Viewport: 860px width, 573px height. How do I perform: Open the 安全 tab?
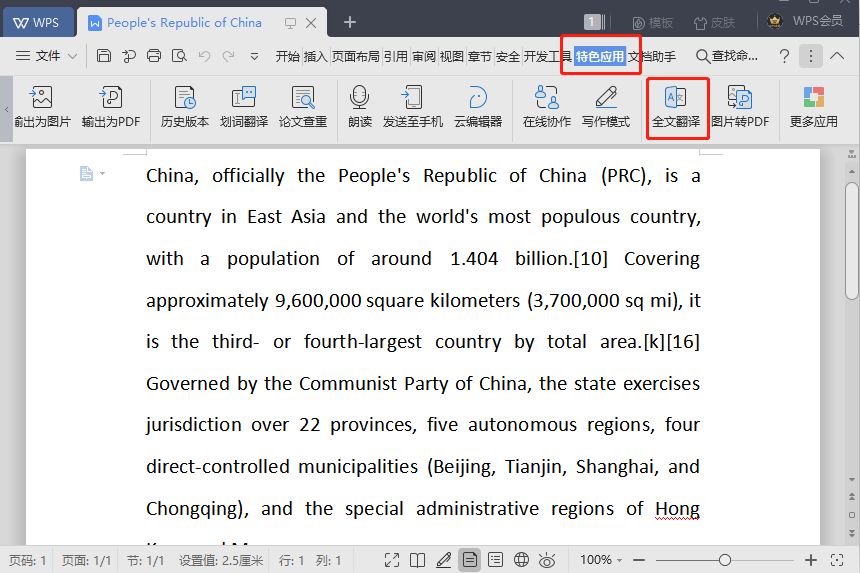(x=508, y=56)
